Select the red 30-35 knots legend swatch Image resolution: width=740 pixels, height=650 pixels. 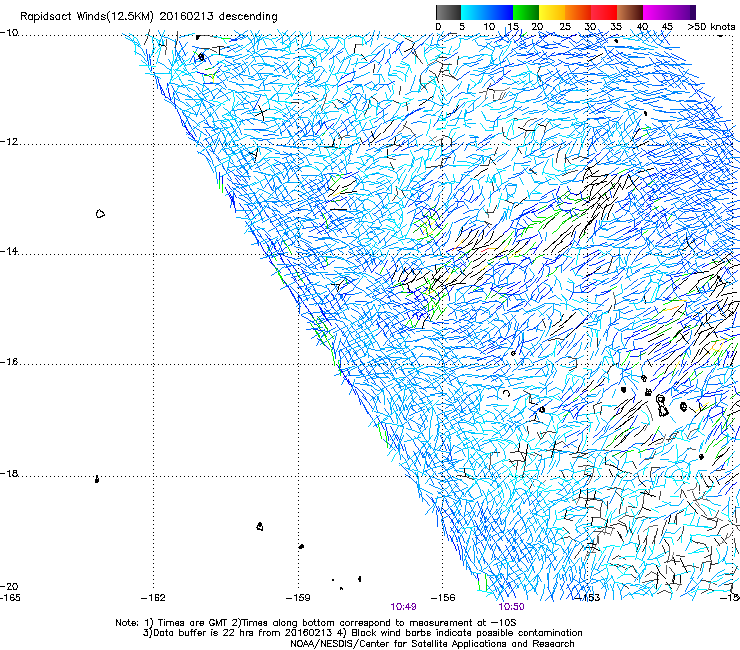click(604, 12)
